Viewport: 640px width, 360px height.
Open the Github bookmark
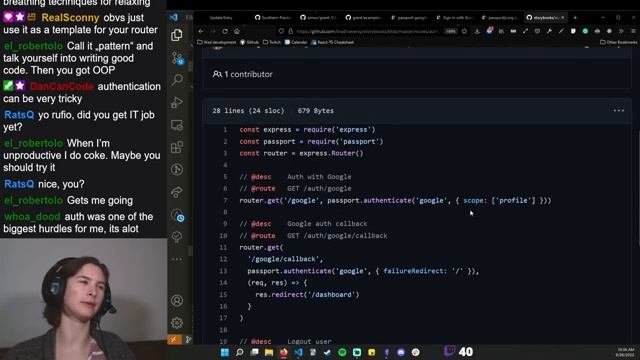249,42
